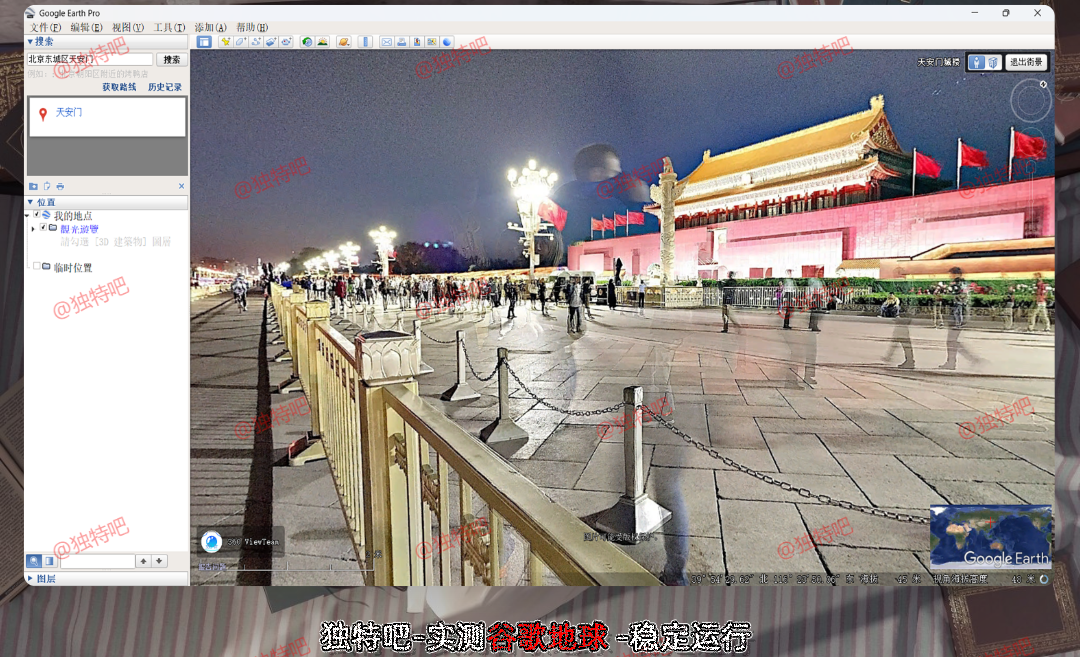Select the 临时位置 tree item

click(x=72, y=268)
